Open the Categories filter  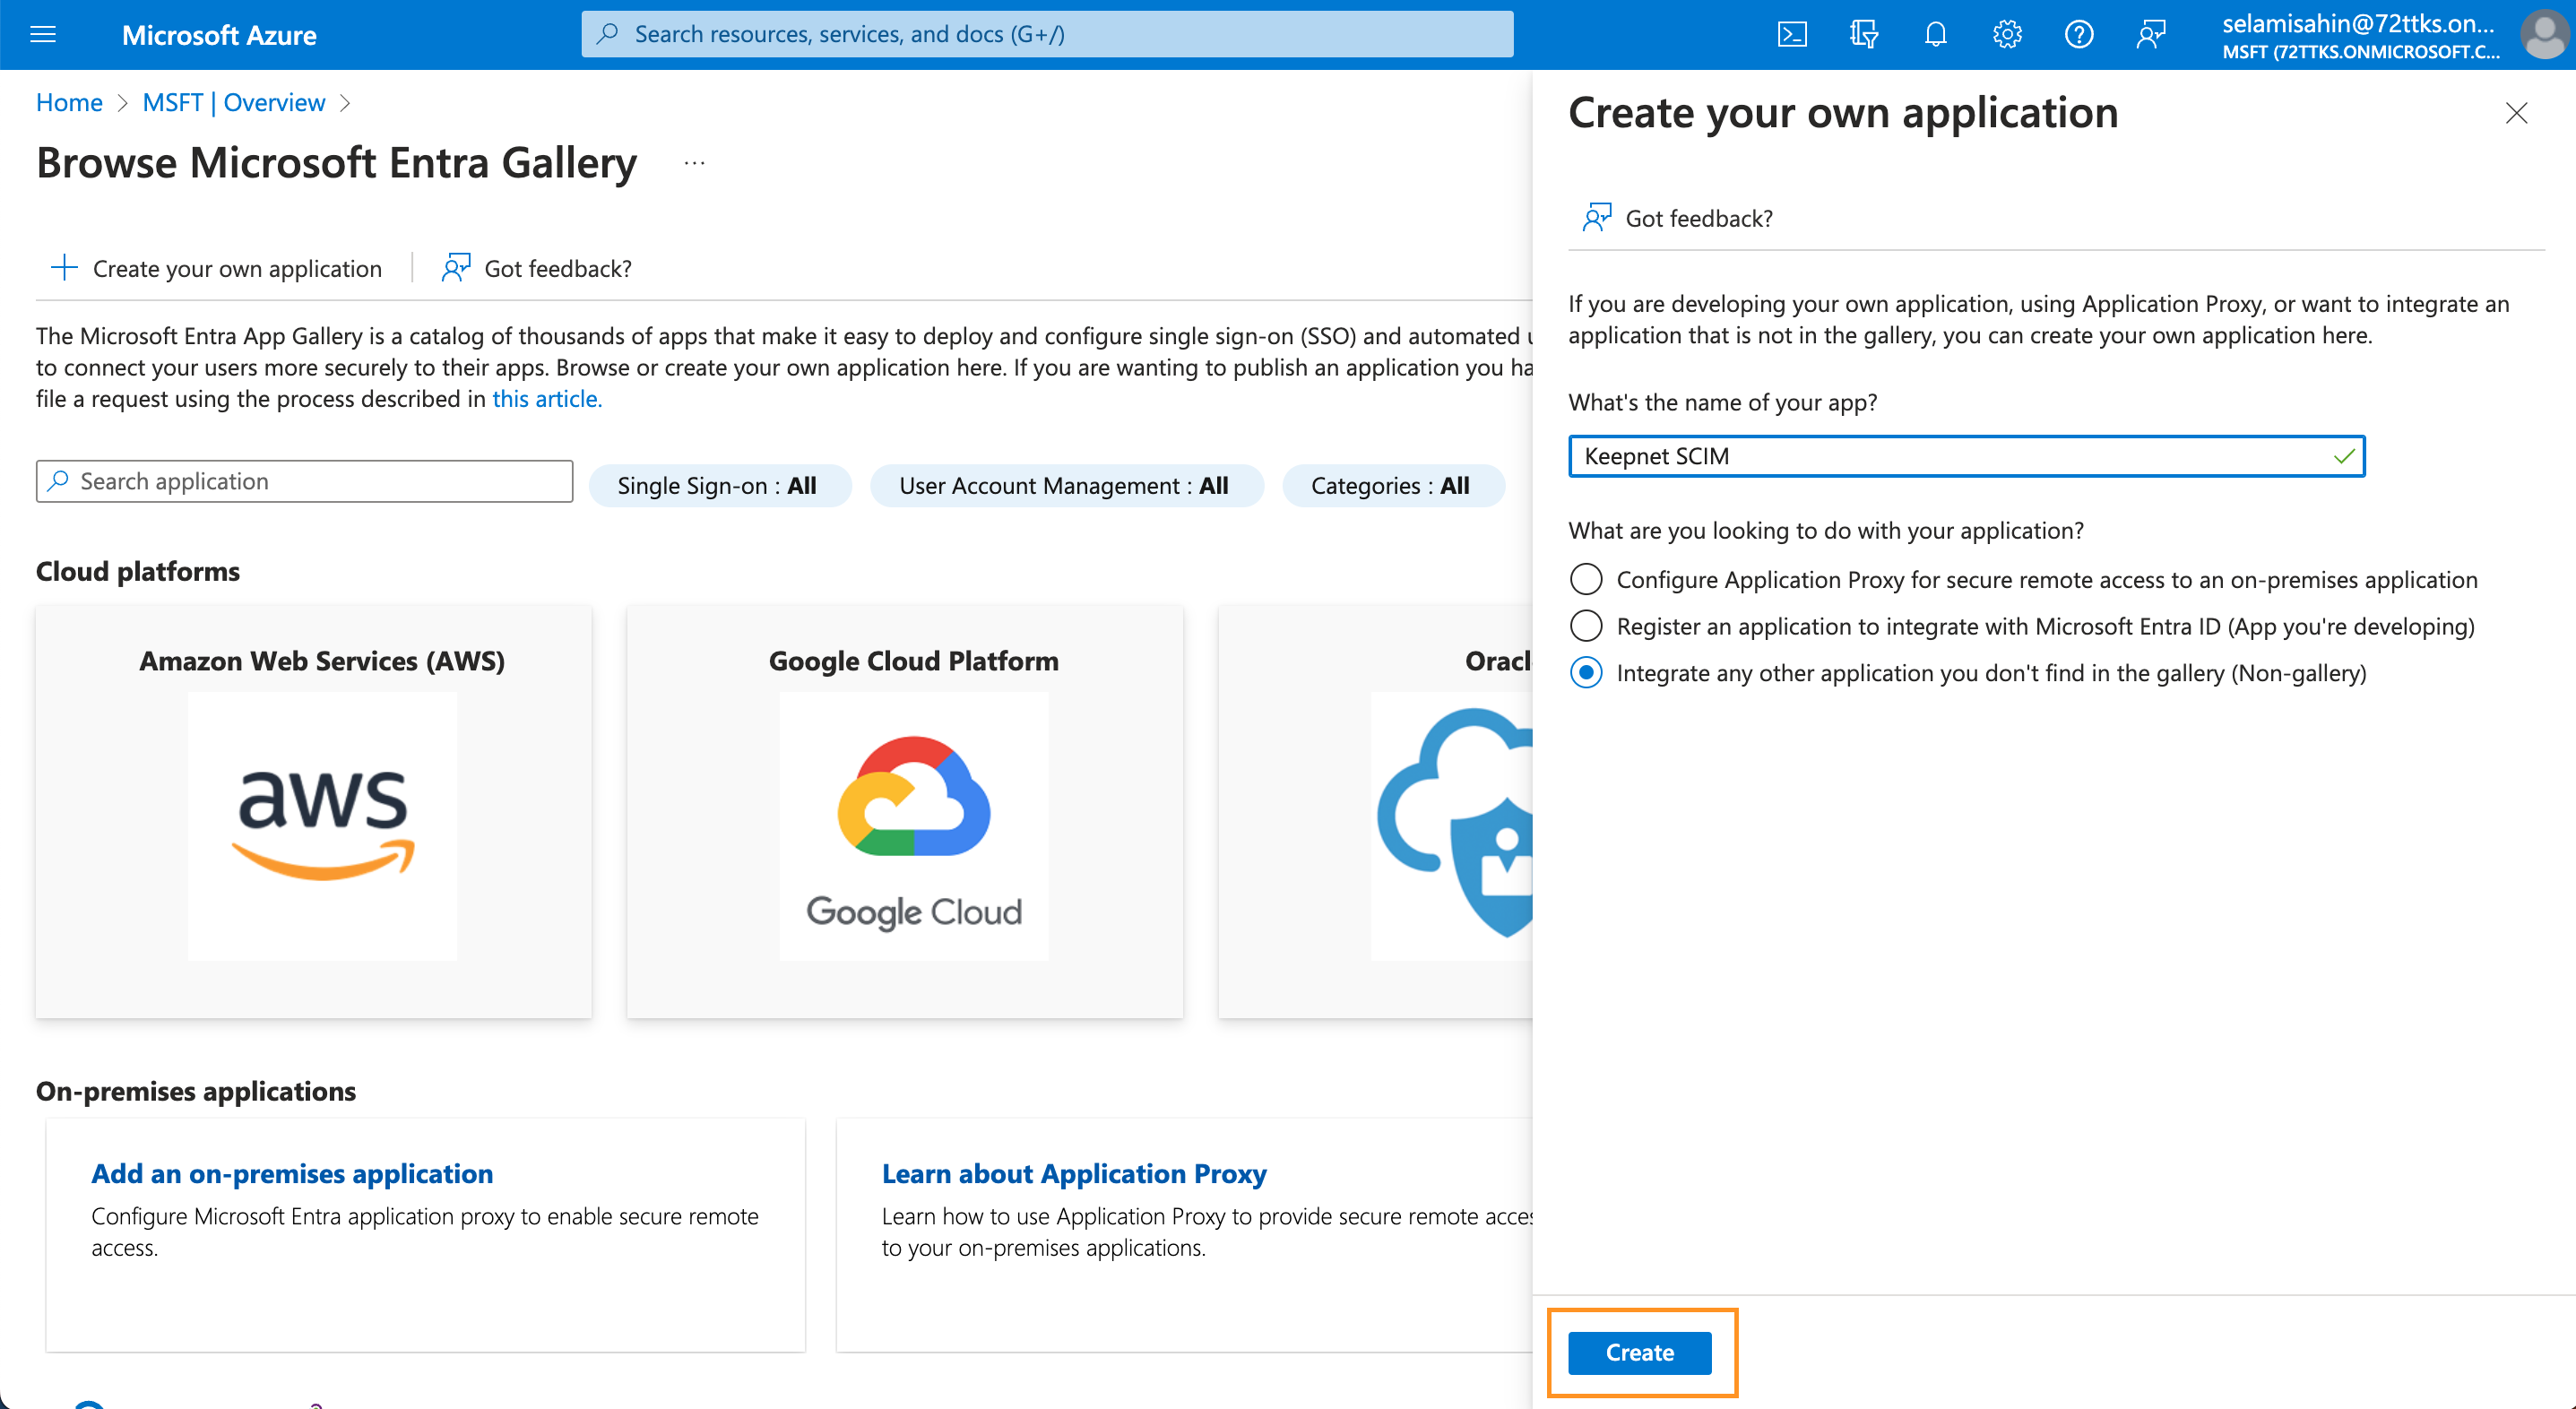(x=1392, y=485)
